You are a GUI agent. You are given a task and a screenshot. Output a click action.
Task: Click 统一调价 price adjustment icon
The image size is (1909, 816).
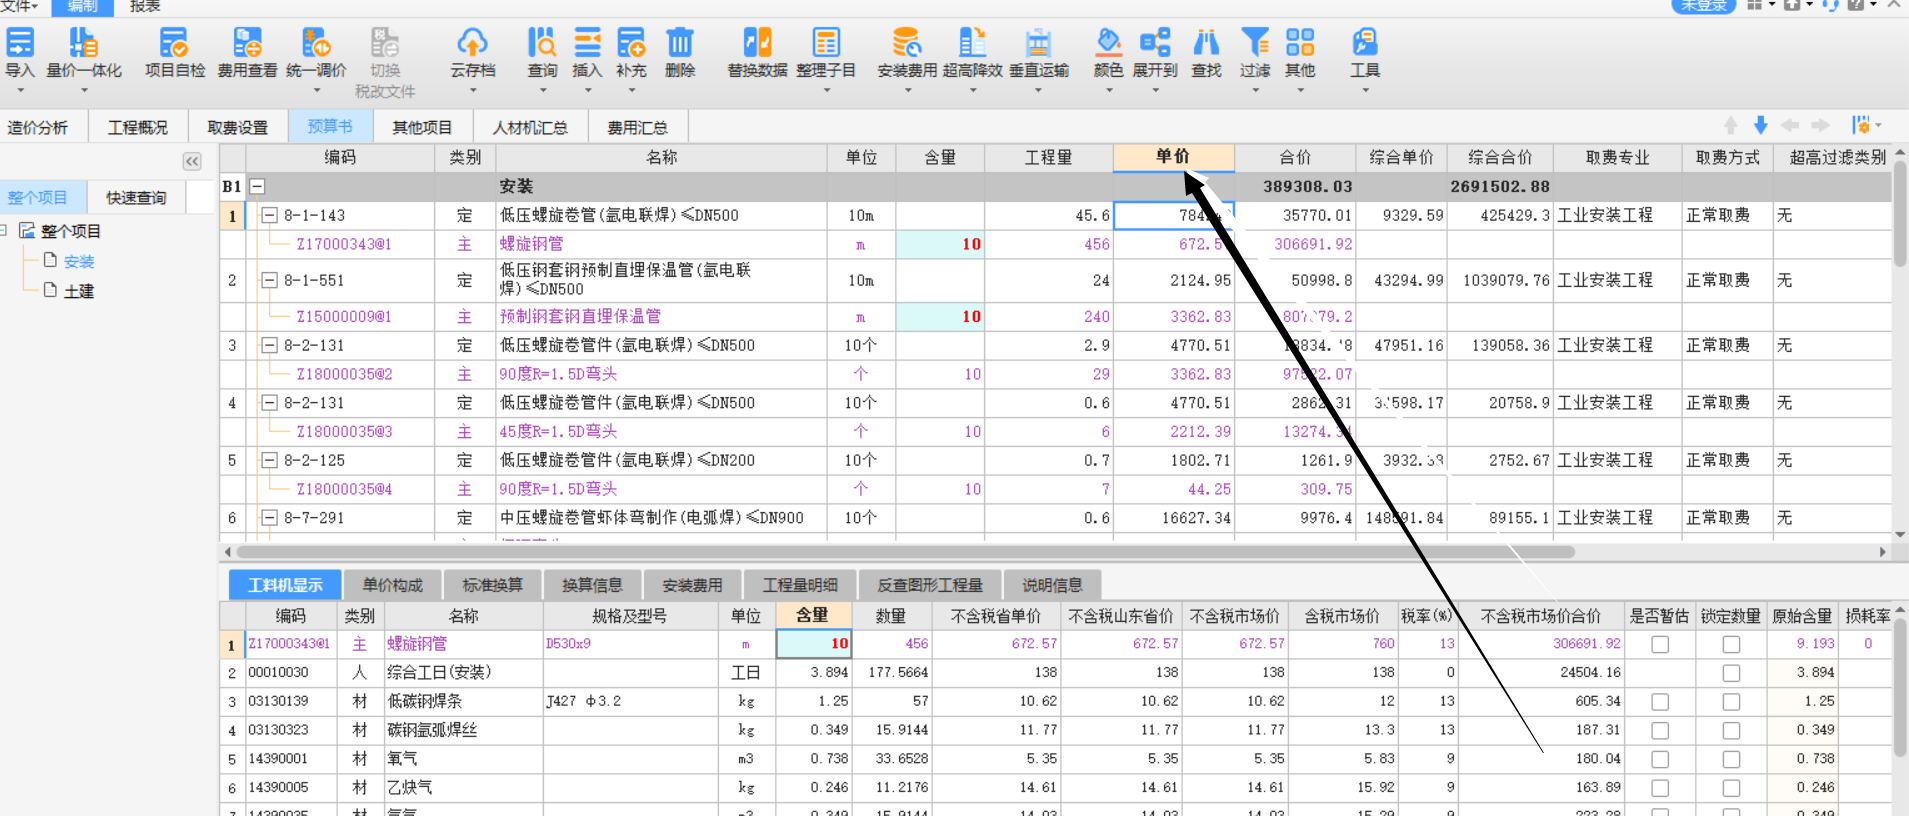316,44
